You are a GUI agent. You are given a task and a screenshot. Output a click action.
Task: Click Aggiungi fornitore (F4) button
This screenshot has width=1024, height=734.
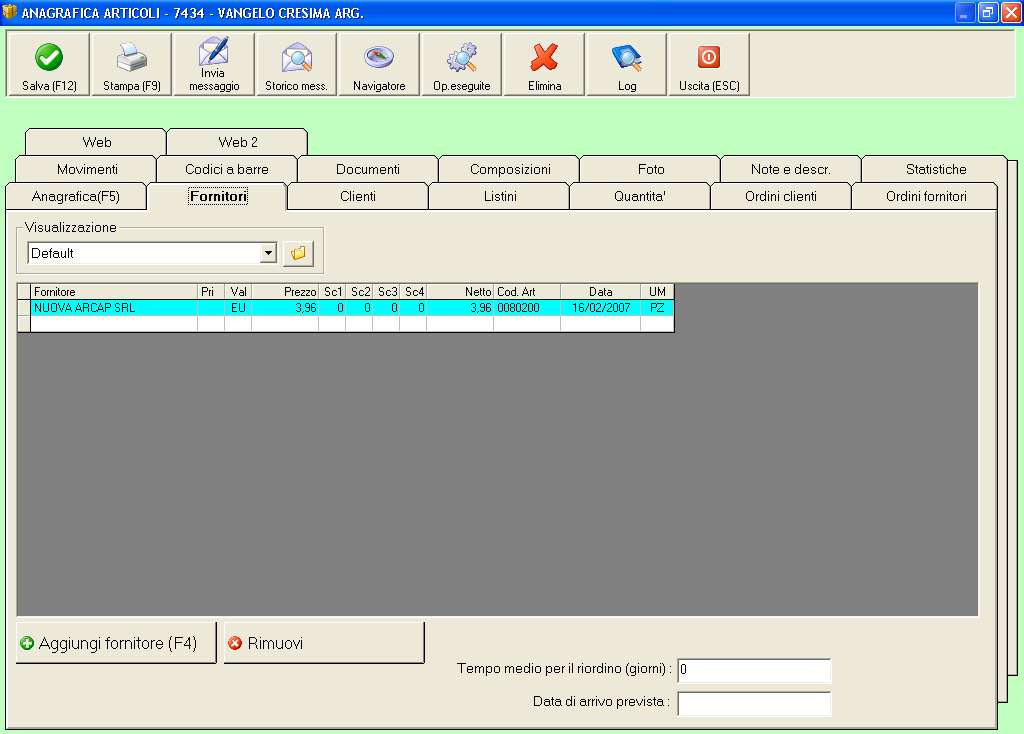(x=116, y=643)
